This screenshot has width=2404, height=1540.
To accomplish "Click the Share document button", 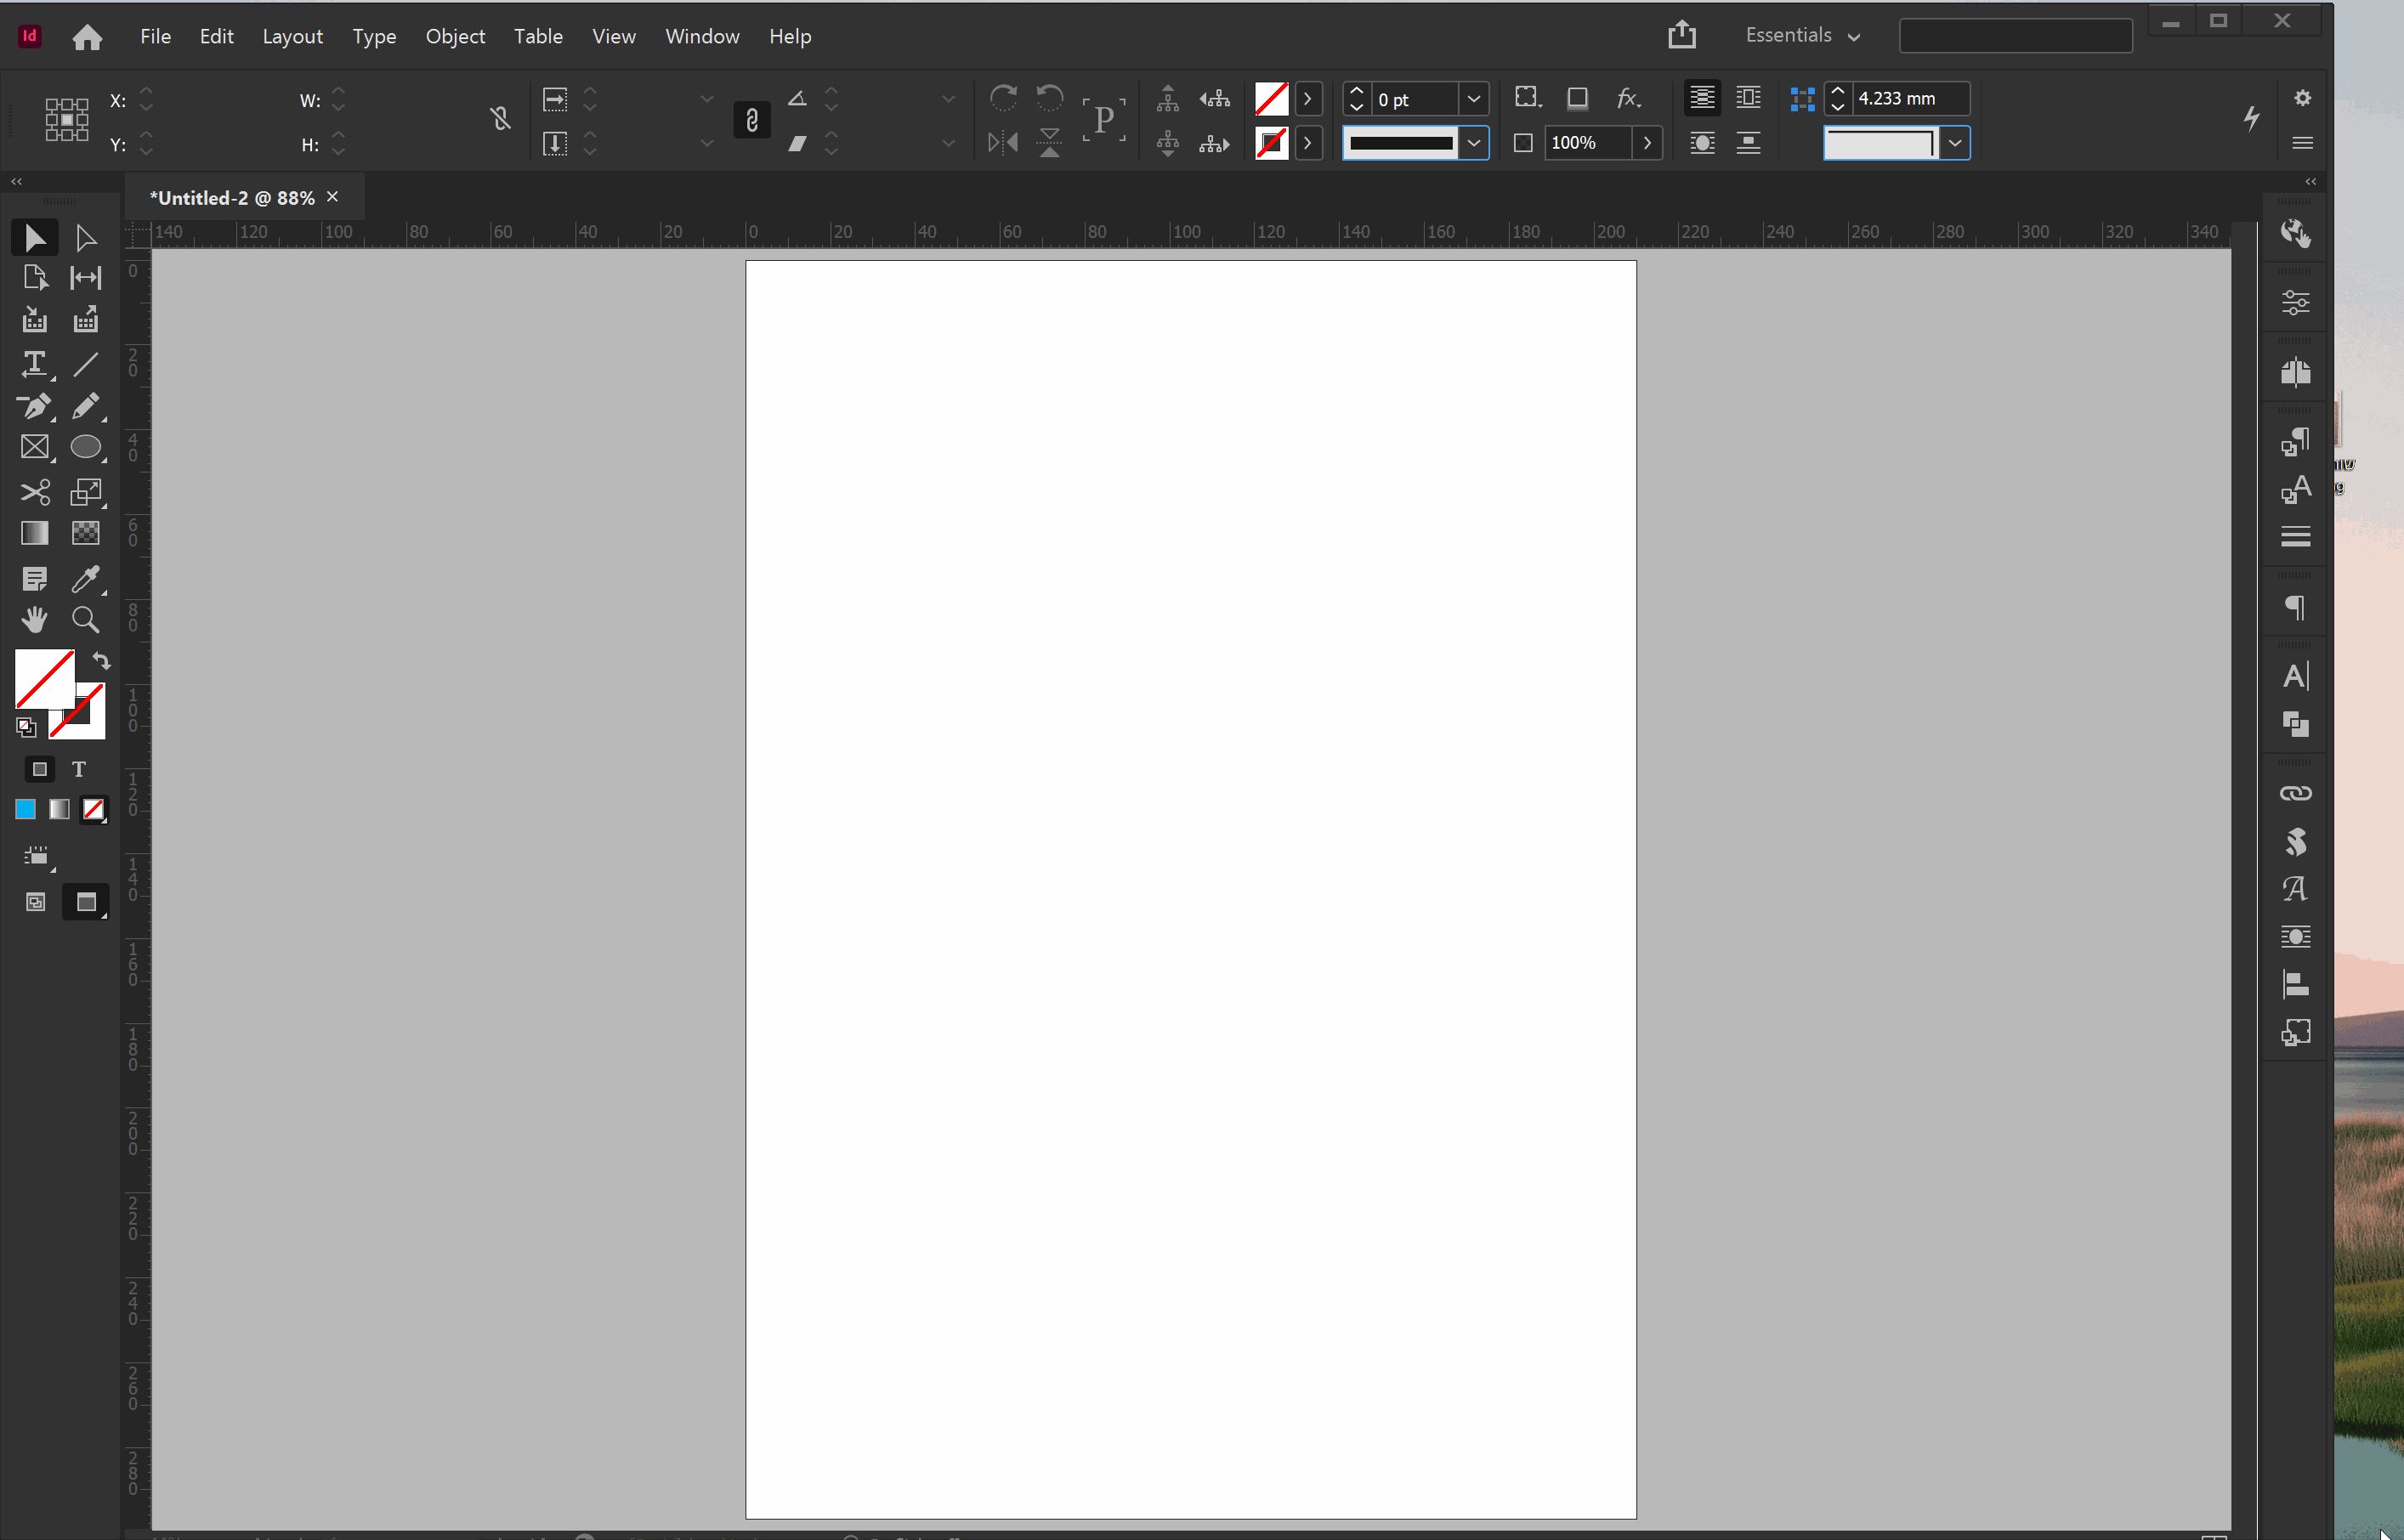I will coord(1681,35).
